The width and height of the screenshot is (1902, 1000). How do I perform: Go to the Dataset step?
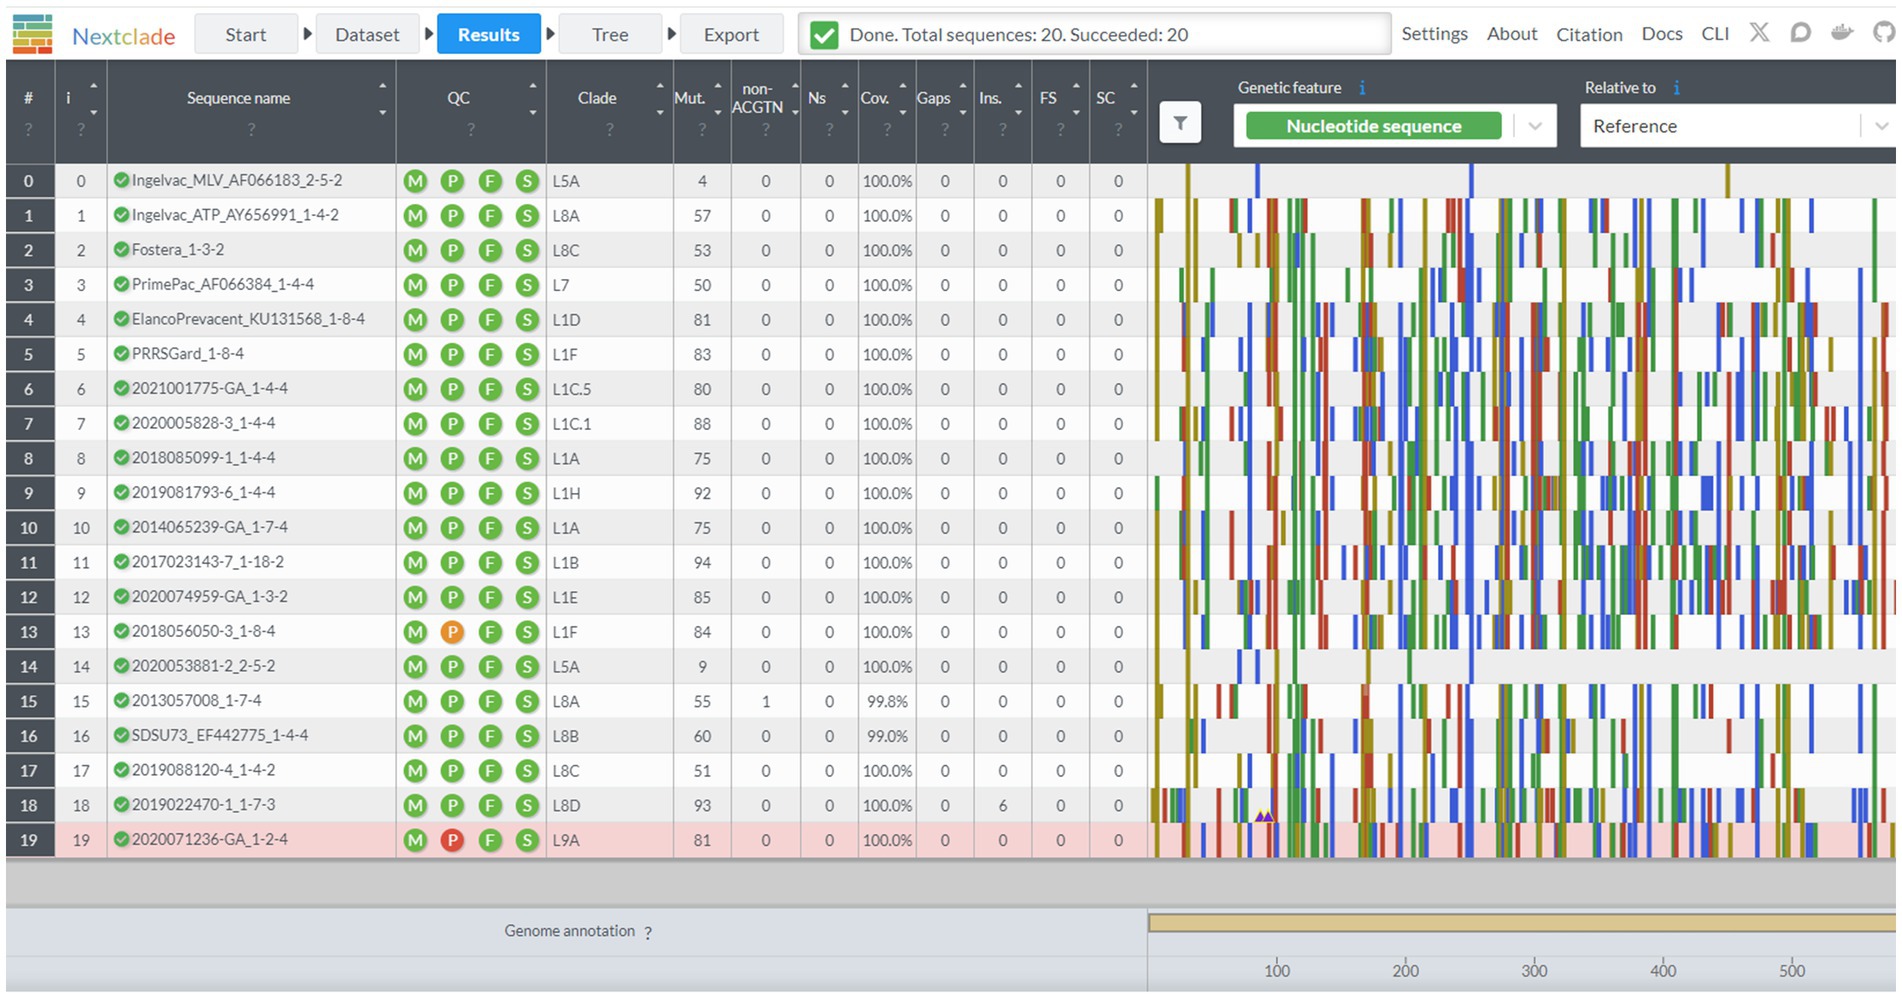coord(367,34)
